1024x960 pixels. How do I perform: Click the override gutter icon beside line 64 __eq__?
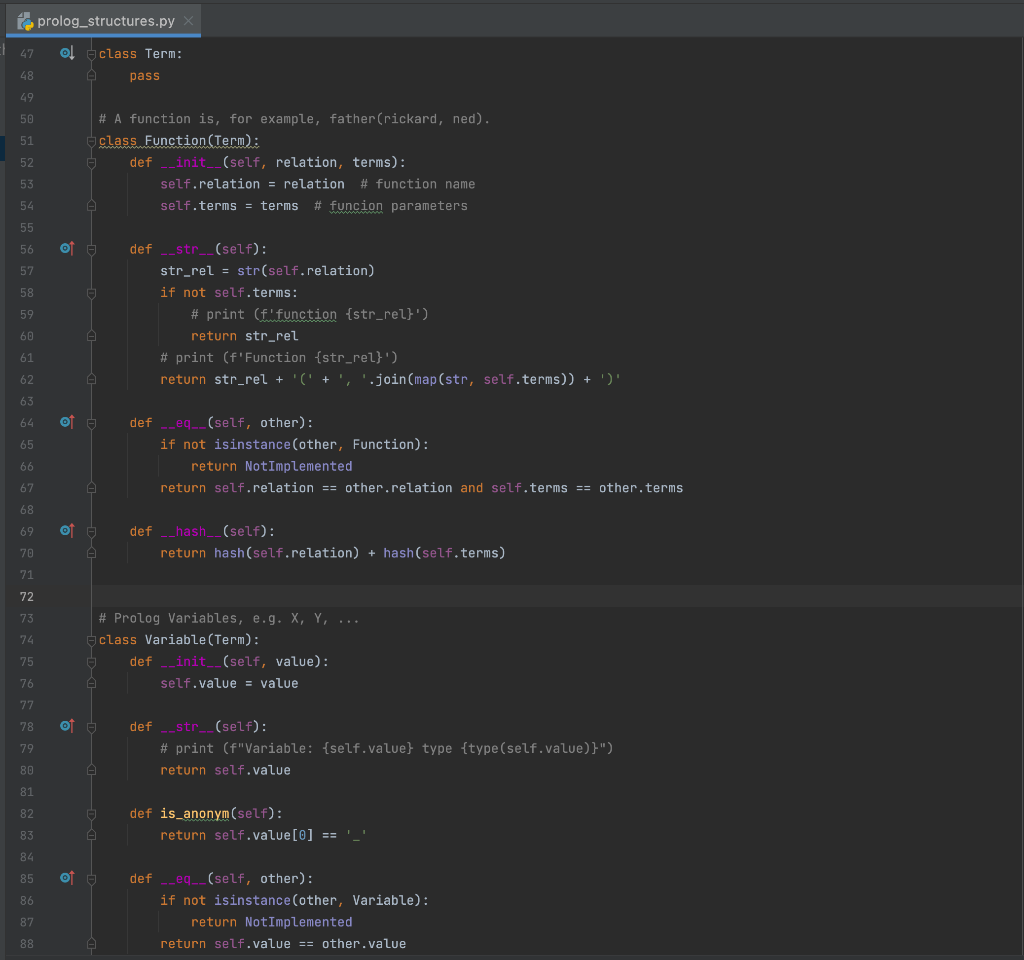(x=67, y=423)
